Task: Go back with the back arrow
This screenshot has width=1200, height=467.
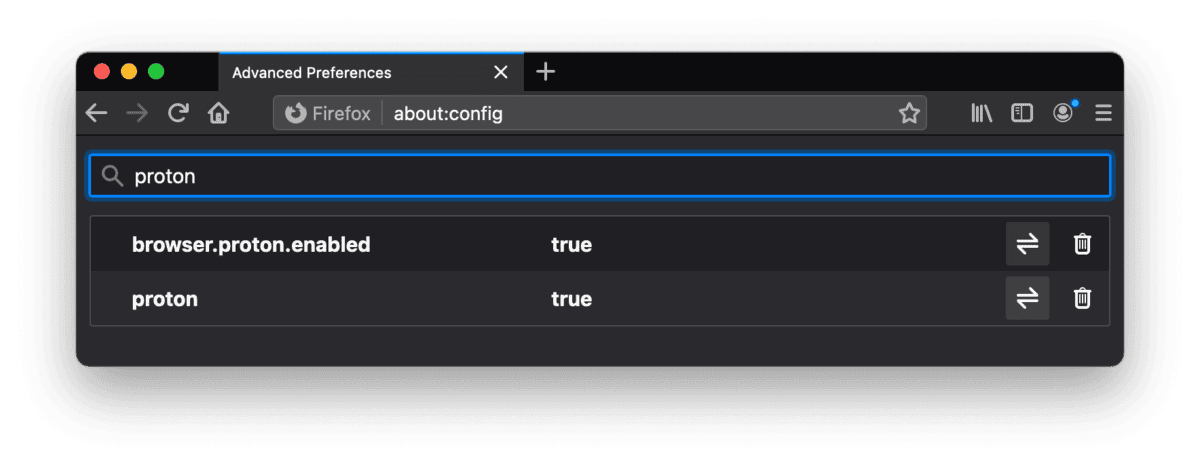Action: 96,113
